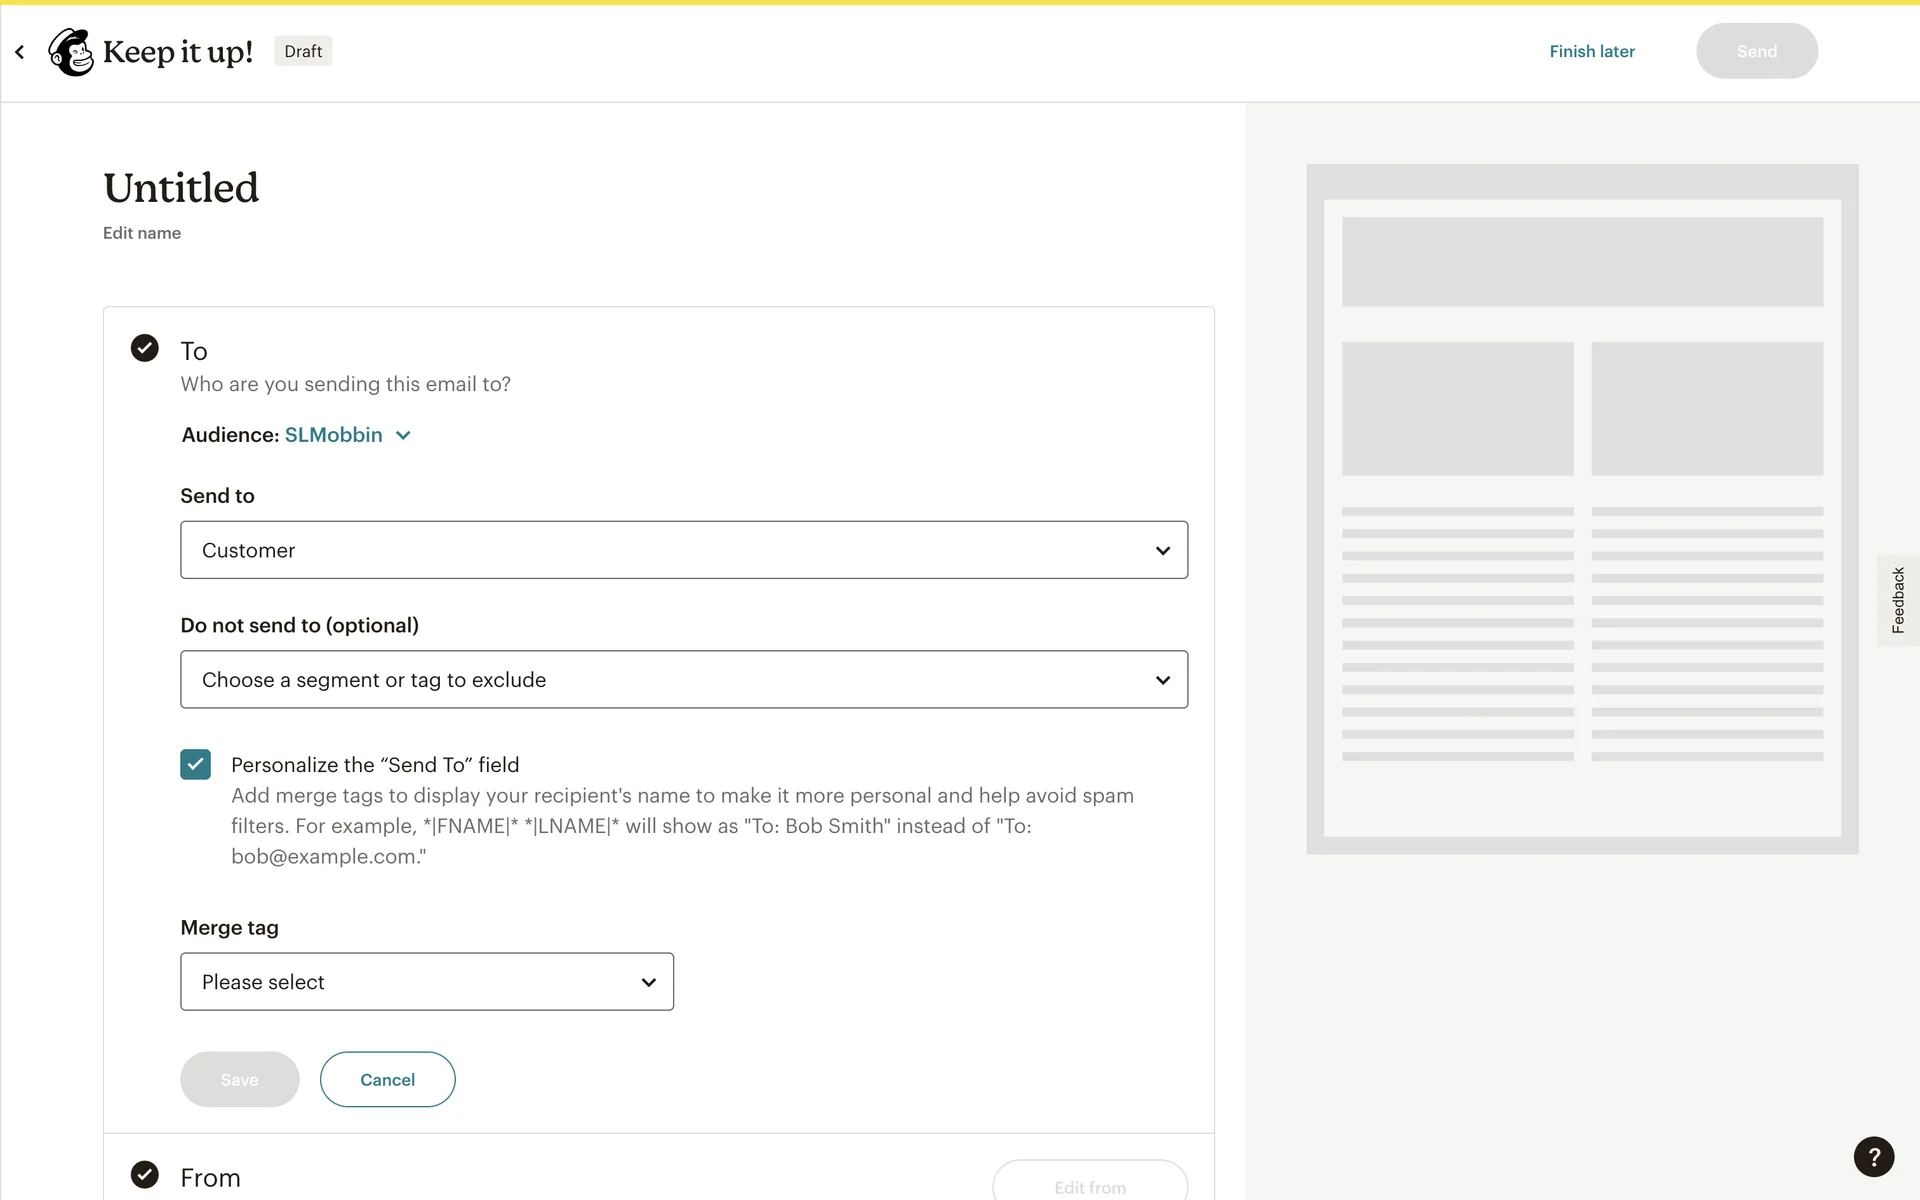Click Edit name under Untitled

click(x=142, y=233)
